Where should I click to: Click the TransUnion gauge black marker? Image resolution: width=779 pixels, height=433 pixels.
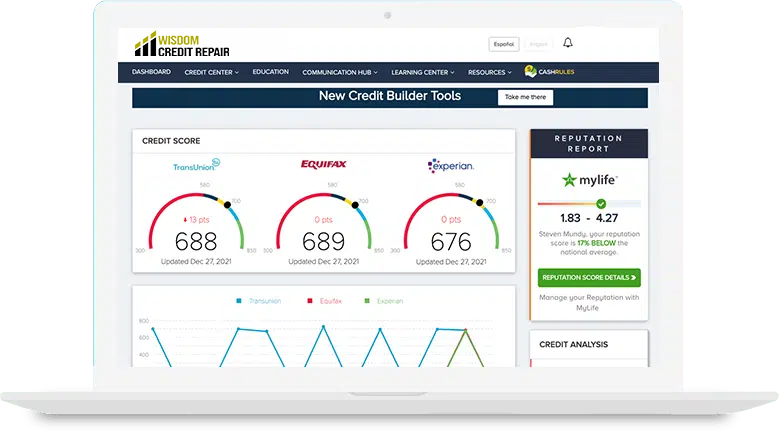point(227,205)
